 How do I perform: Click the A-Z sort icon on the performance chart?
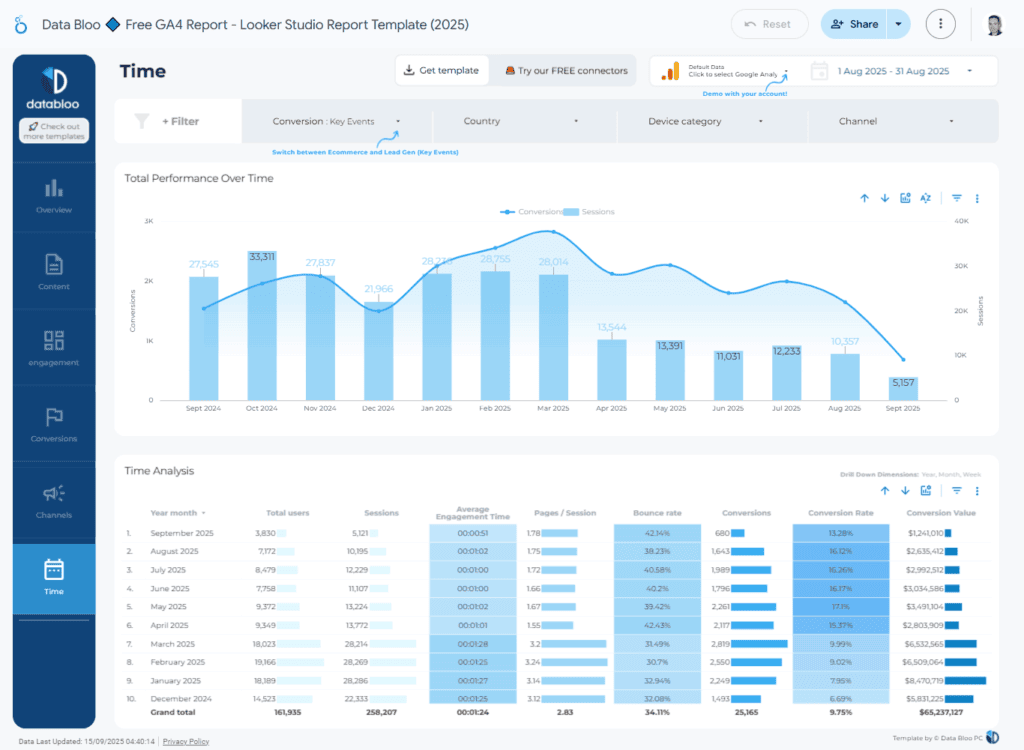pos(926,198)
